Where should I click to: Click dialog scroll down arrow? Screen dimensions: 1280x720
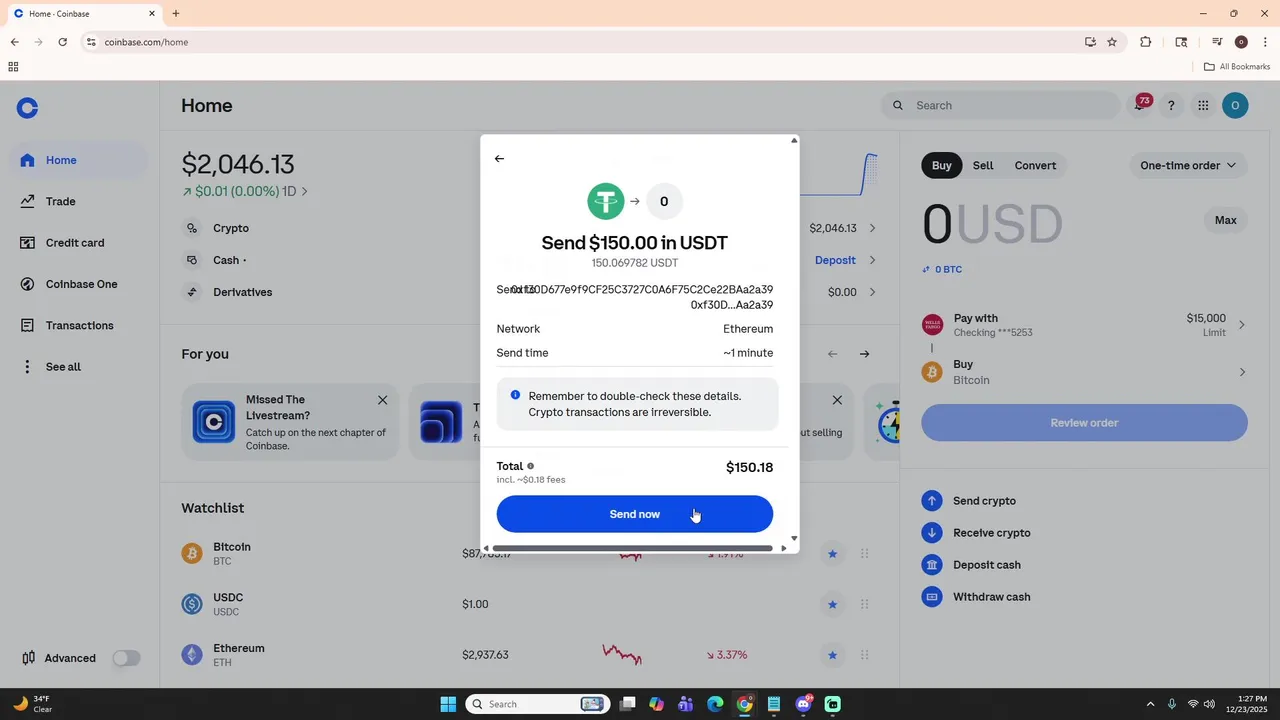click(x=794, y=538)
